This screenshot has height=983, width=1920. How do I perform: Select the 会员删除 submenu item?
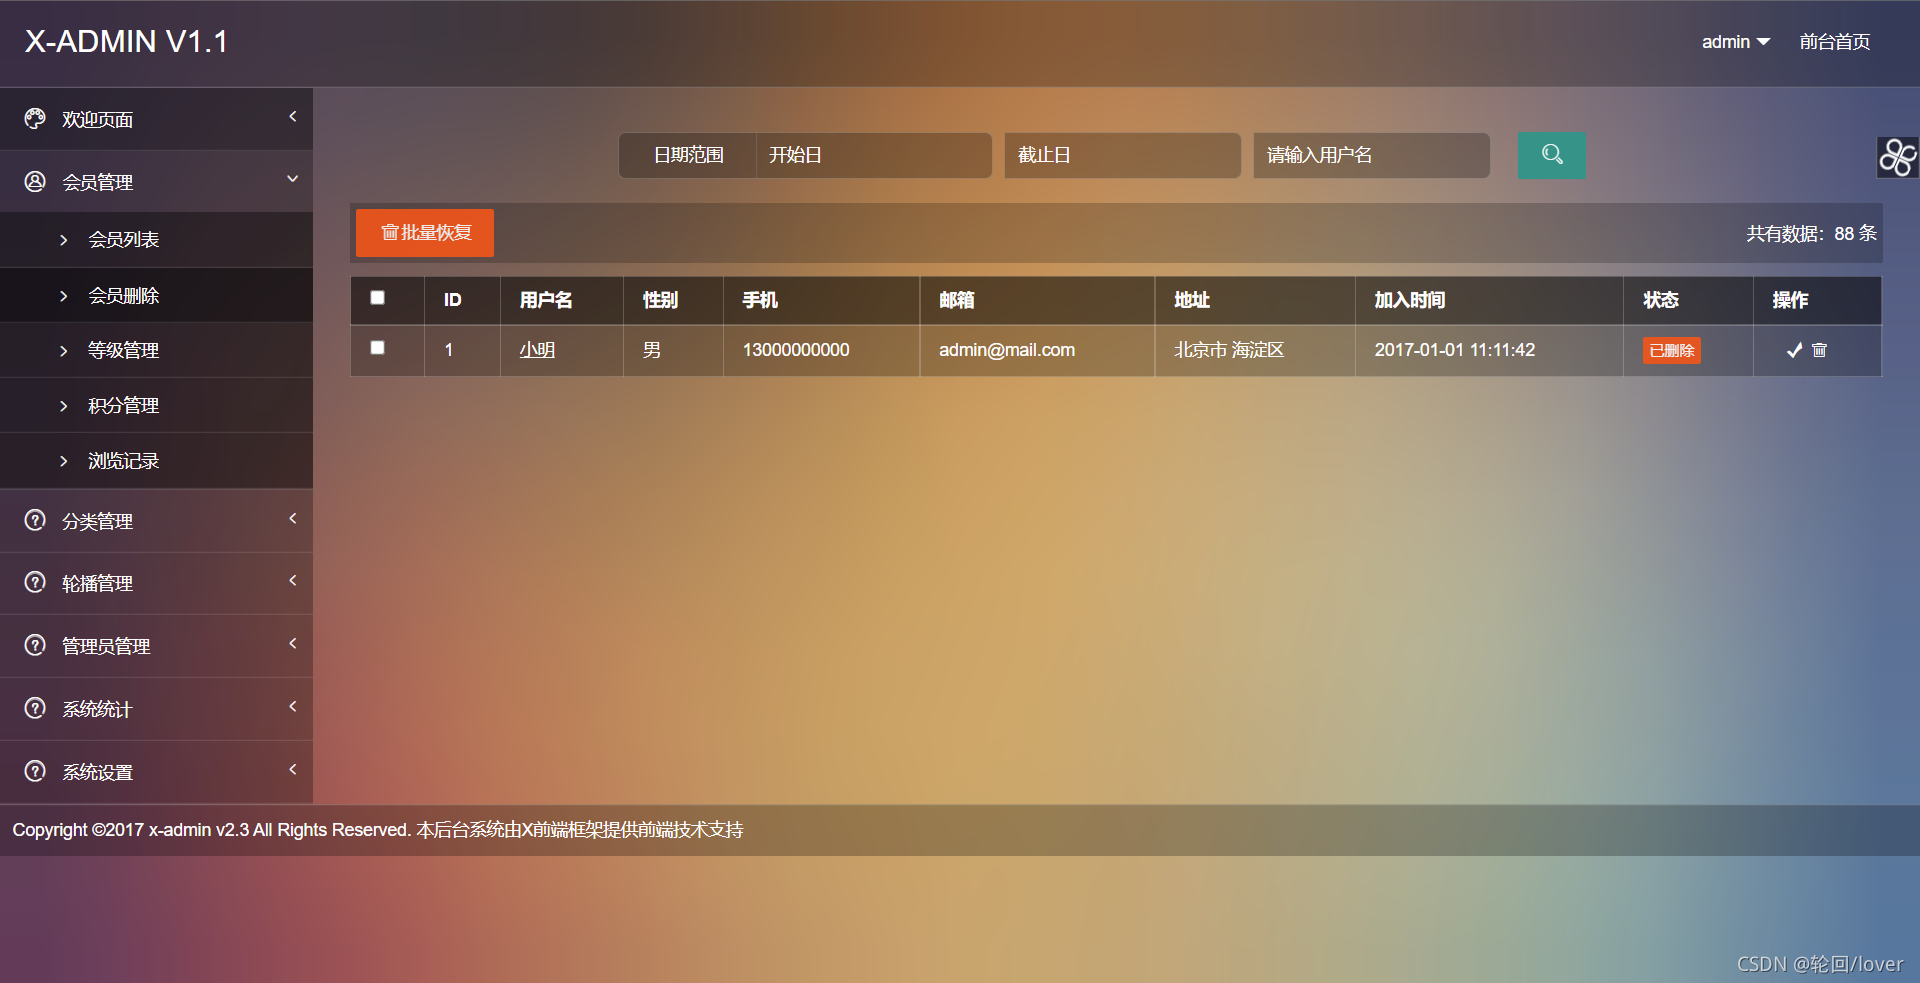pos(156,296)
